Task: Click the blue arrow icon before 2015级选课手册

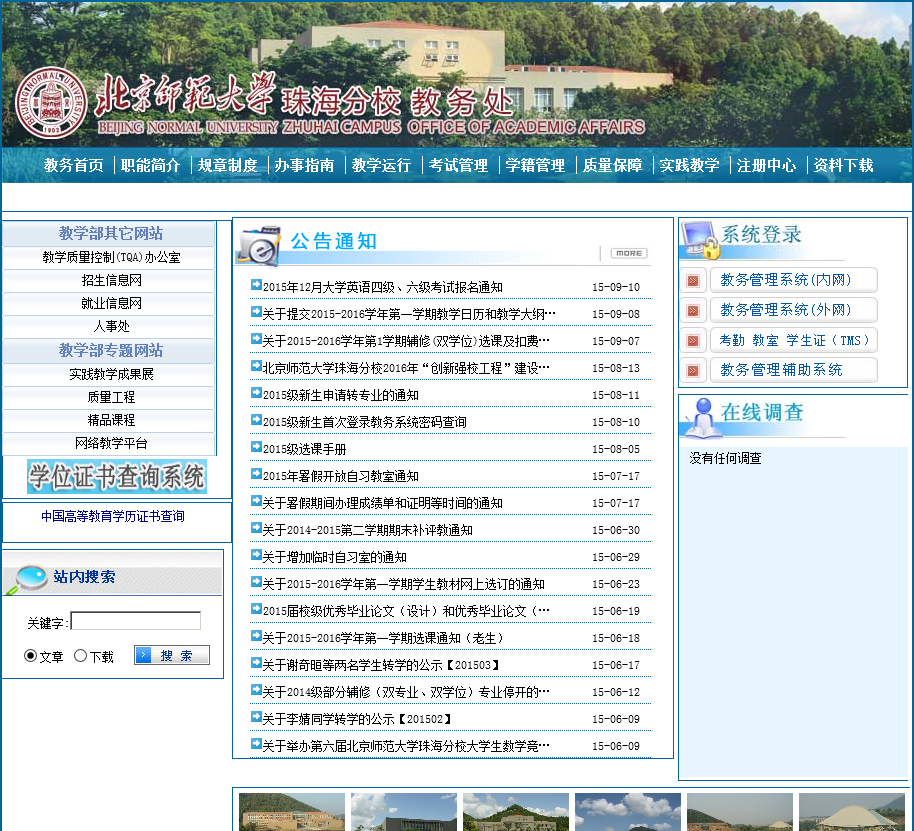Action: tap(256, 448)
